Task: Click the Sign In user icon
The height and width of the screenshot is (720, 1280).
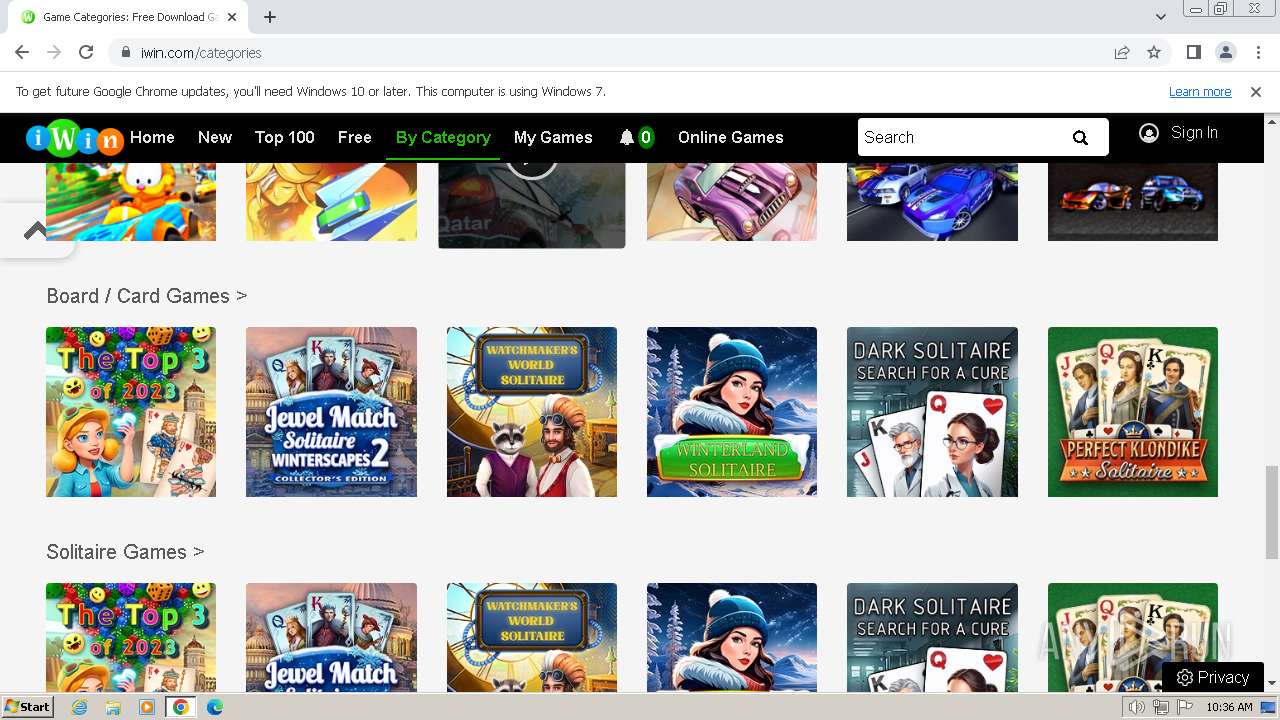Action: 1149,133
